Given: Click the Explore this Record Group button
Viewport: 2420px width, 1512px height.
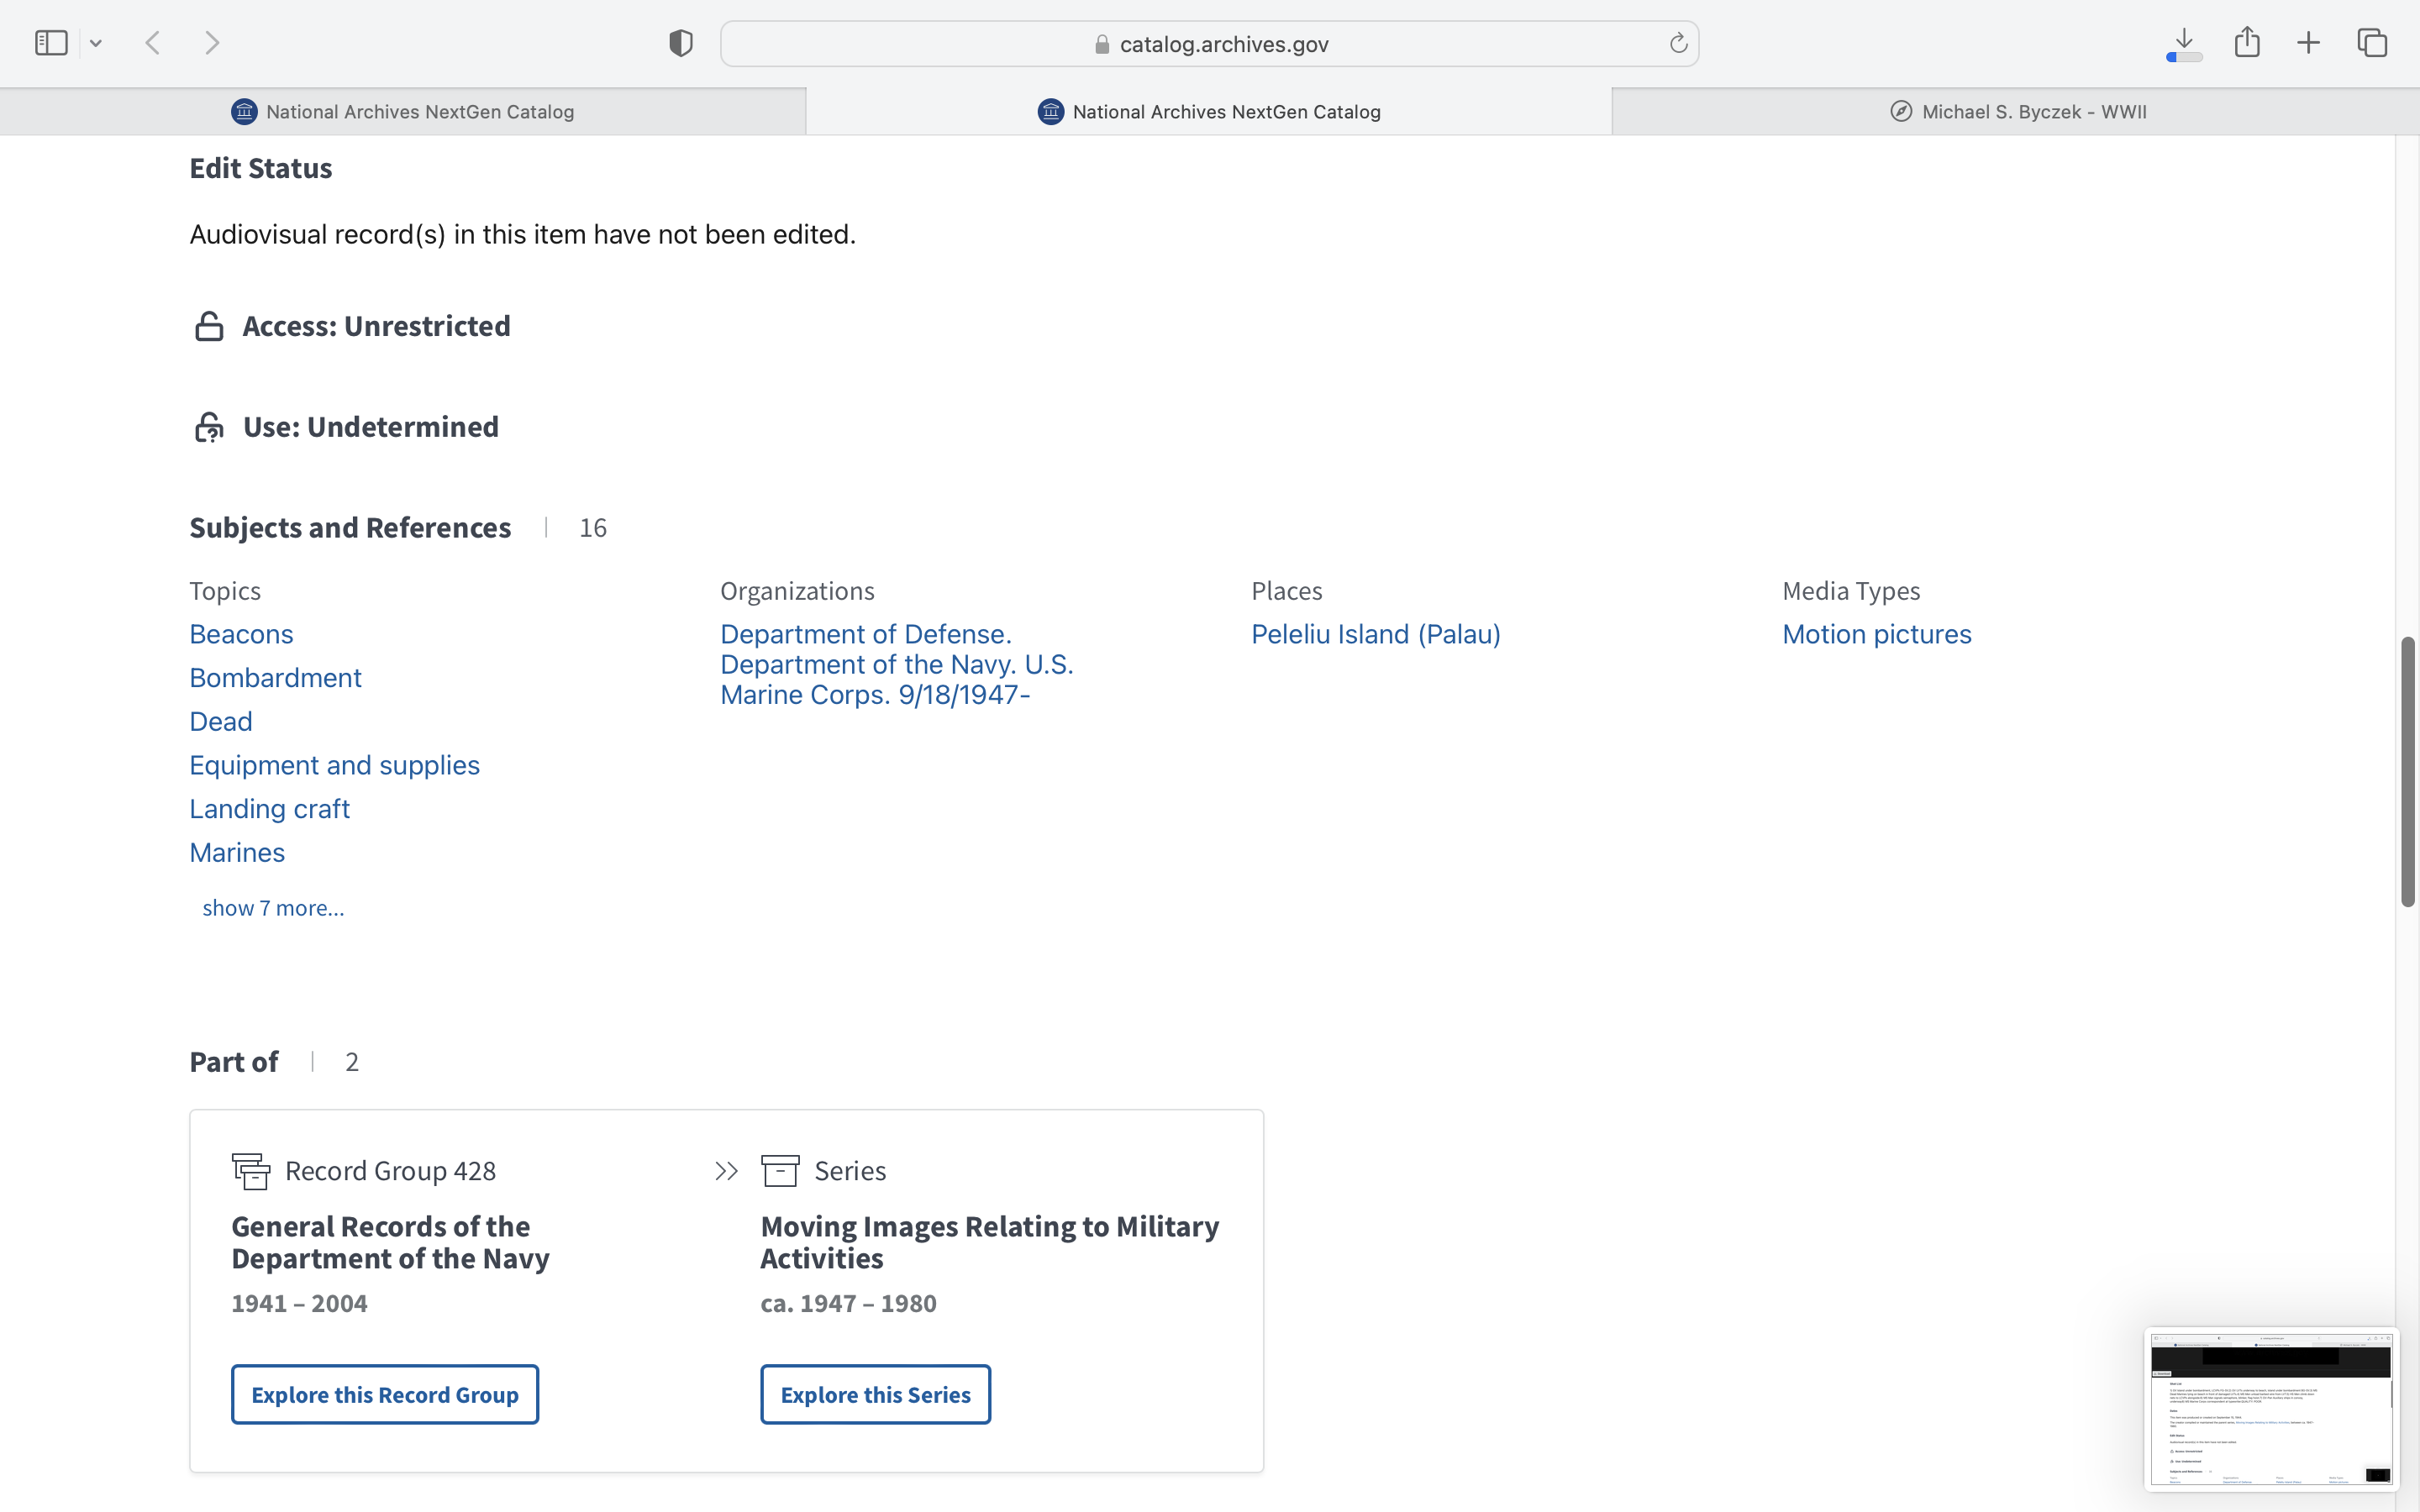Looking at the screenshot, I should 385,1394.
